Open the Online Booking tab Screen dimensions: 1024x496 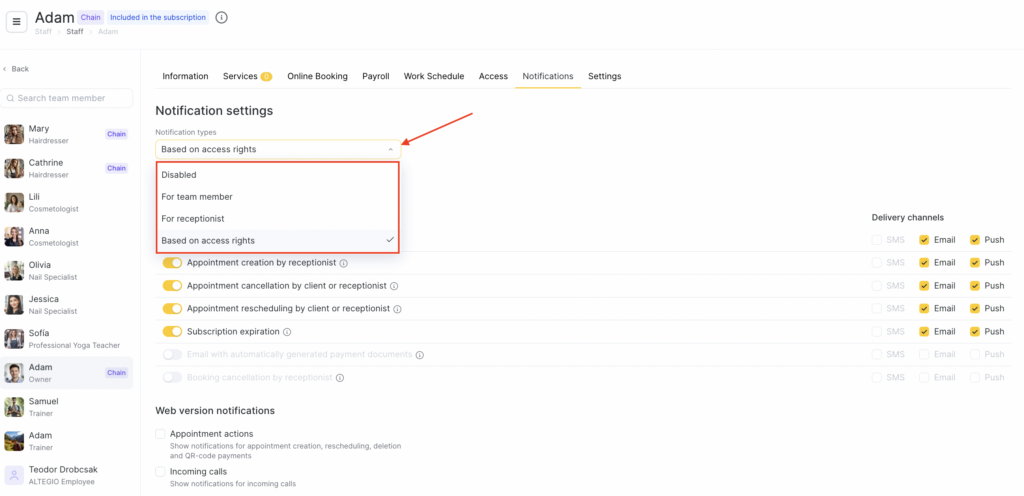(317, 76)
